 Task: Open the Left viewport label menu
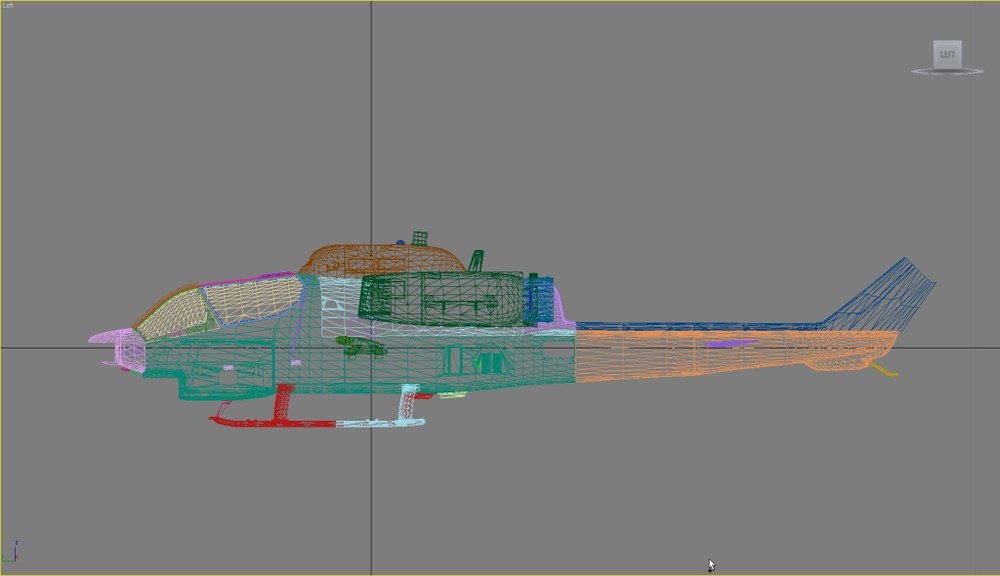click(7, 5)
